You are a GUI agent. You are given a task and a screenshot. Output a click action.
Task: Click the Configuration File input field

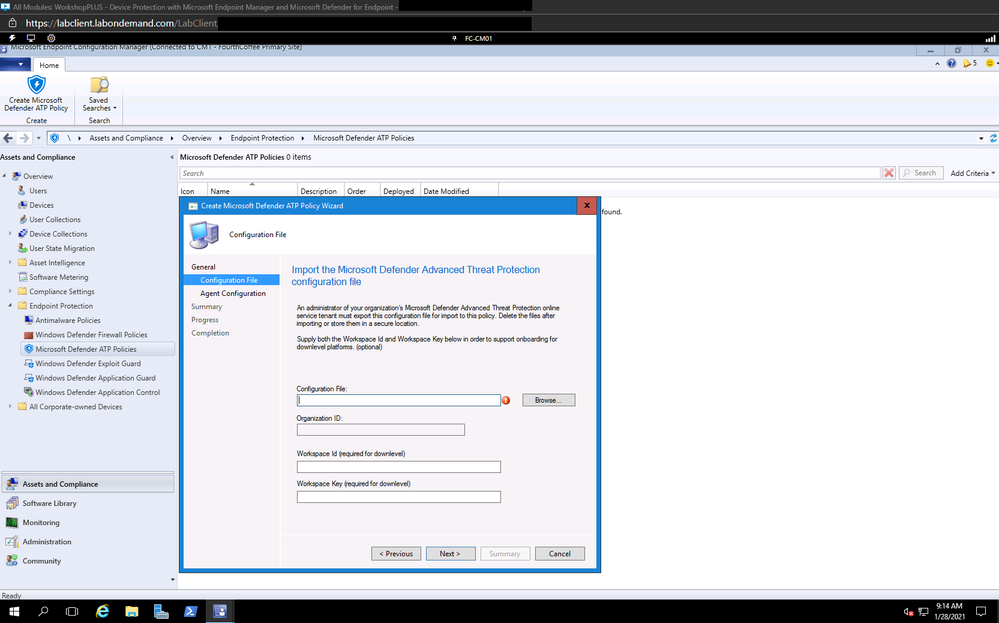(x=399, y=400)
